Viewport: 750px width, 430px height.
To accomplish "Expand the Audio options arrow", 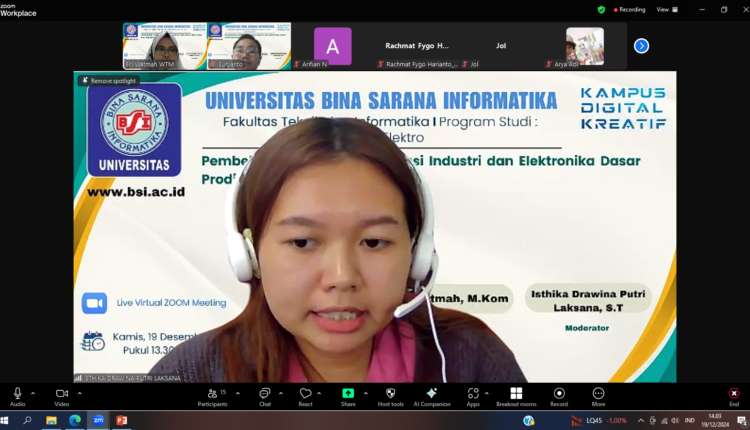I will pyautogui.click(x=33, y=393).
